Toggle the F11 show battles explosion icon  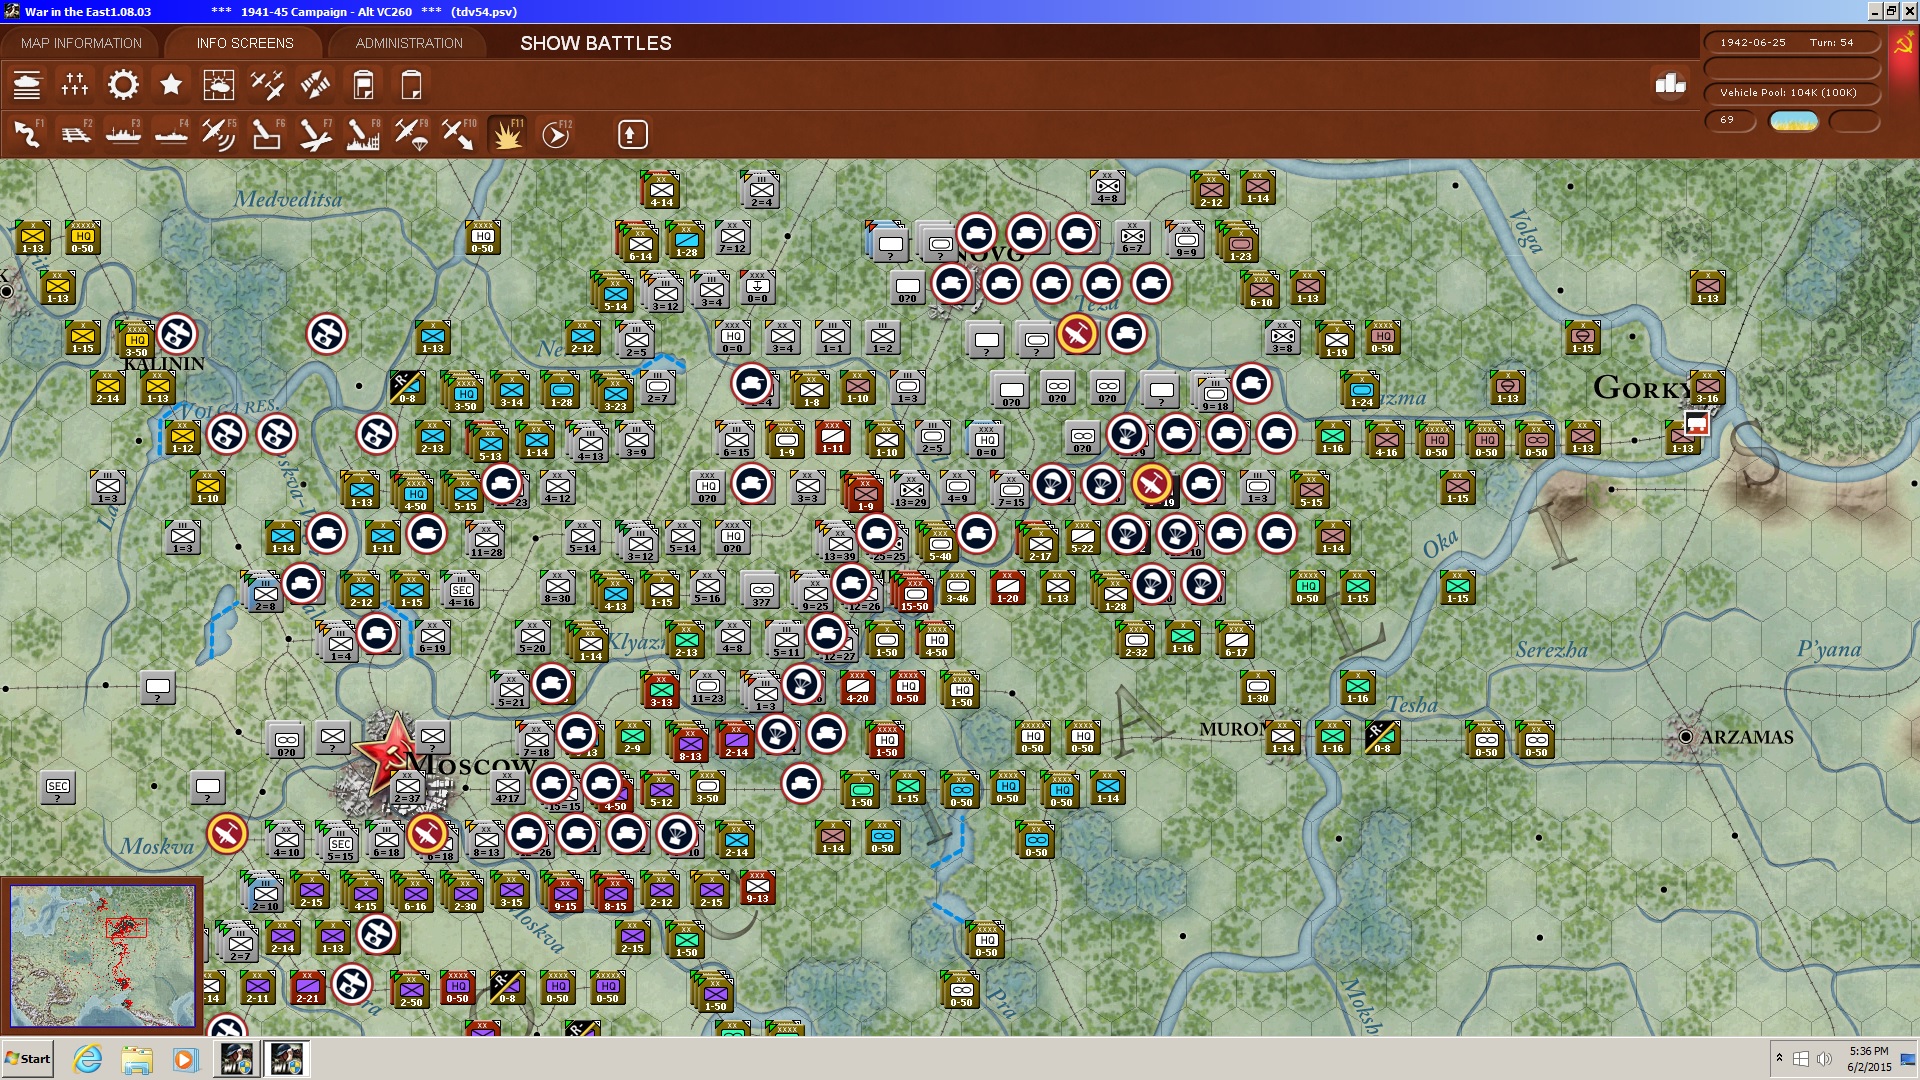coord(507,134)
